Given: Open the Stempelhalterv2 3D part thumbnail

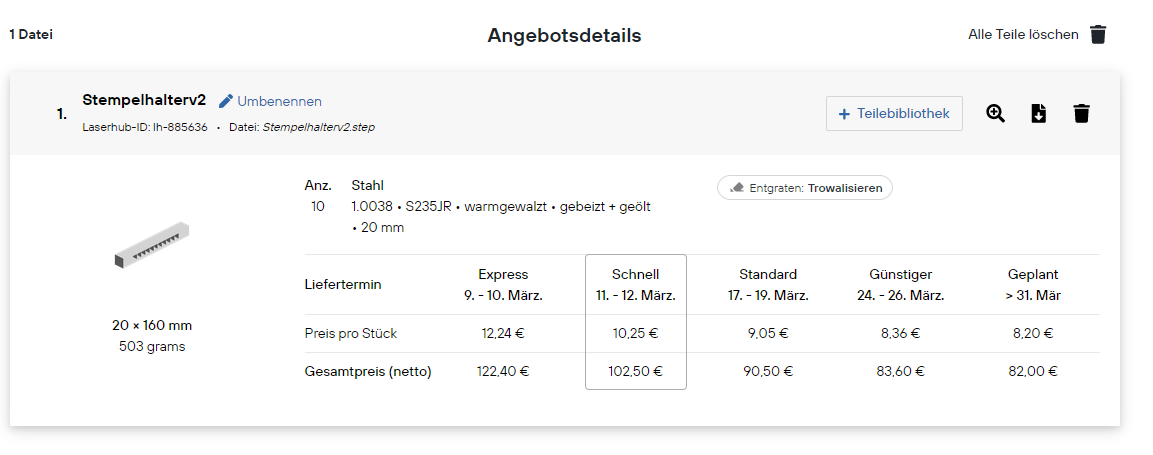Looking at the screenshot, I should pyautogui.click(x=151, y=245).
